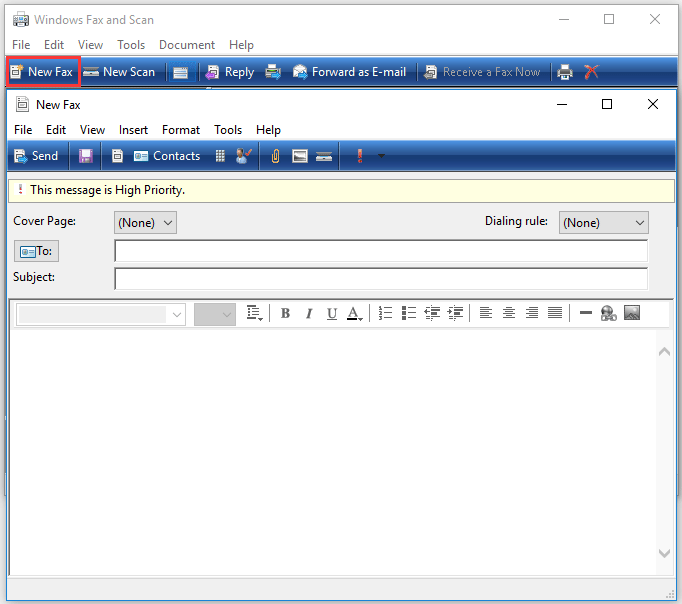
Task: Toggle Bold formatting
Action: pos(285,313)
